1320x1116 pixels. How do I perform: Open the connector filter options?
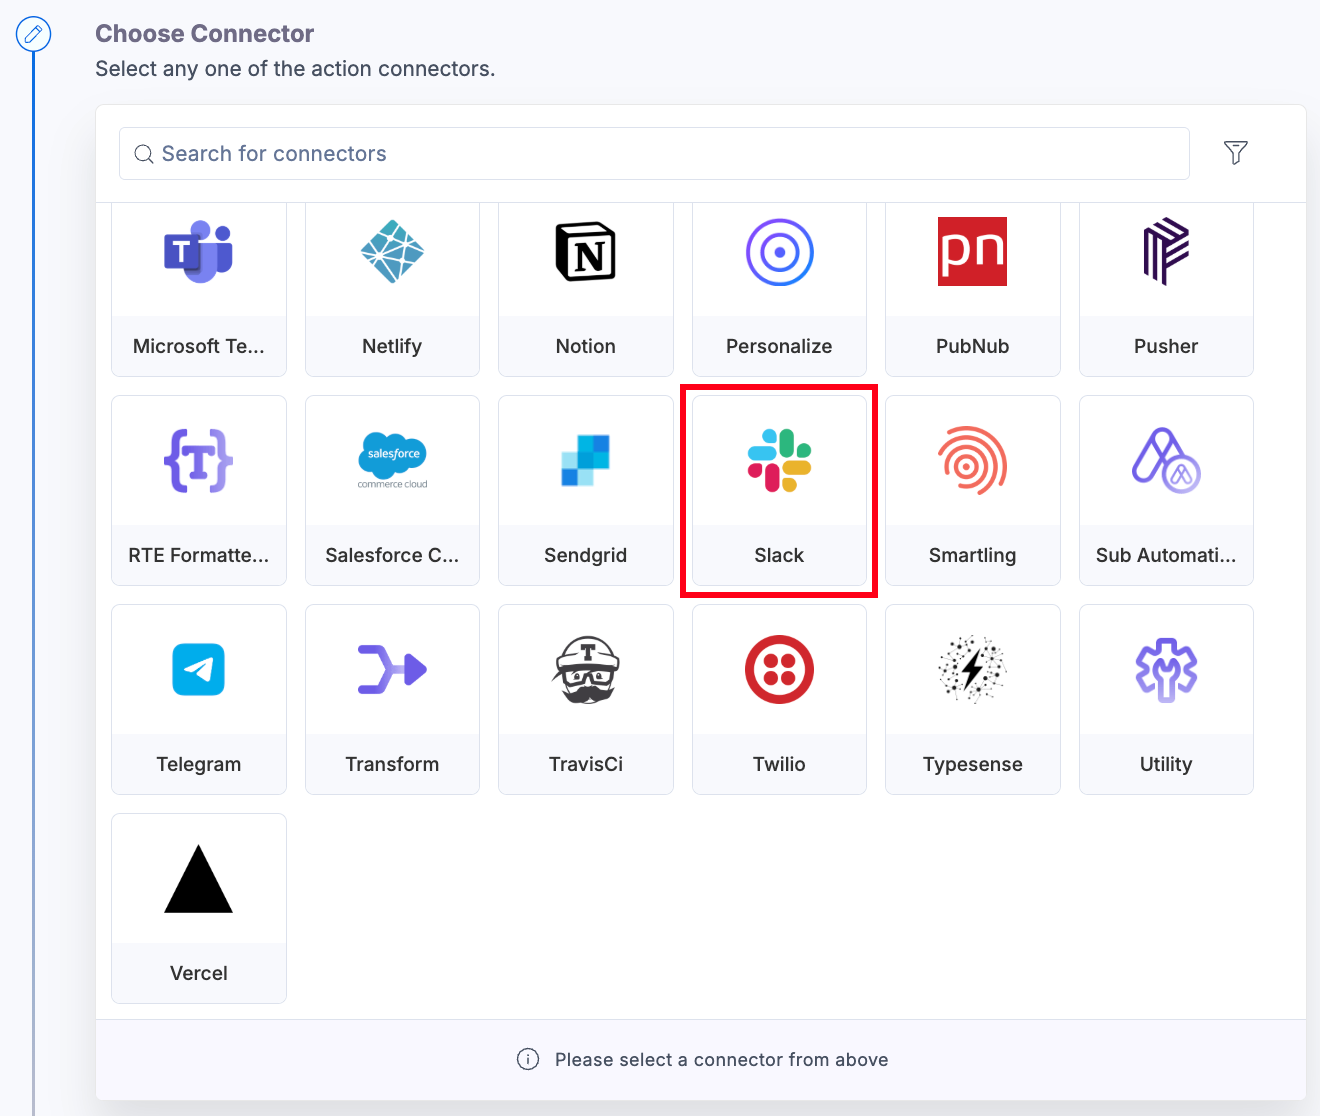click(x=1236, y=153)
